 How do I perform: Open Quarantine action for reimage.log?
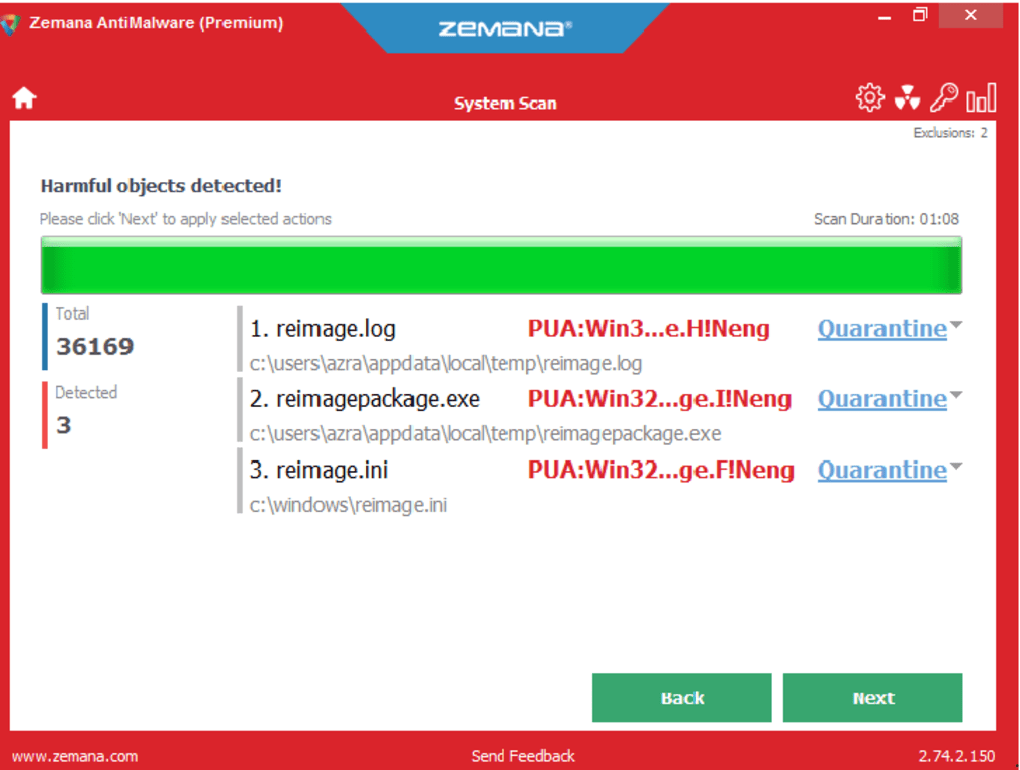(x=882, y=328)
